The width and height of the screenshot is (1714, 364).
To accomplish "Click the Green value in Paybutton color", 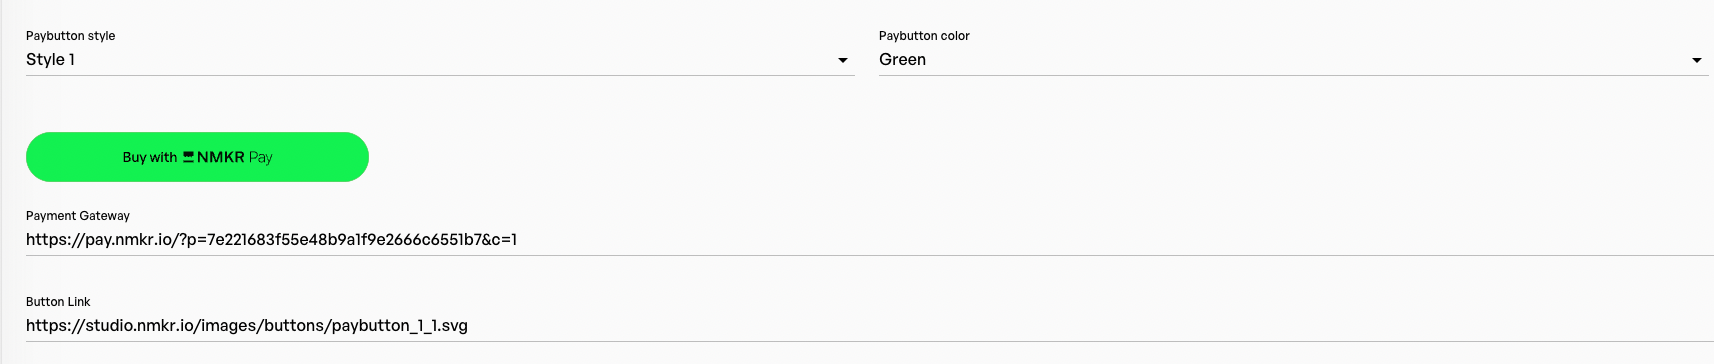I will click(x=902, y=60).
